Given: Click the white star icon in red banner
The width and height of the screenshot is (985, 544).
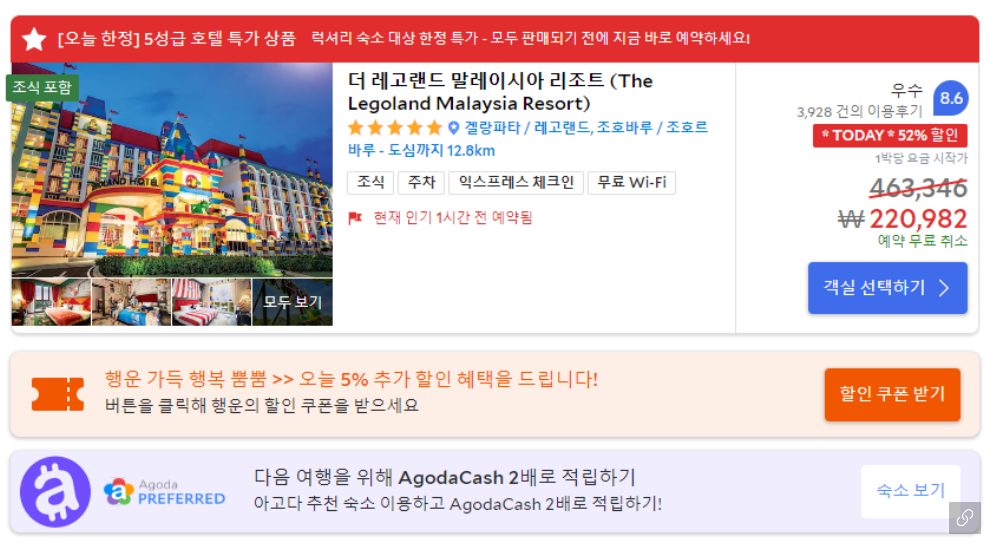Looking at the screenshot, I should (x=34, y=39).
